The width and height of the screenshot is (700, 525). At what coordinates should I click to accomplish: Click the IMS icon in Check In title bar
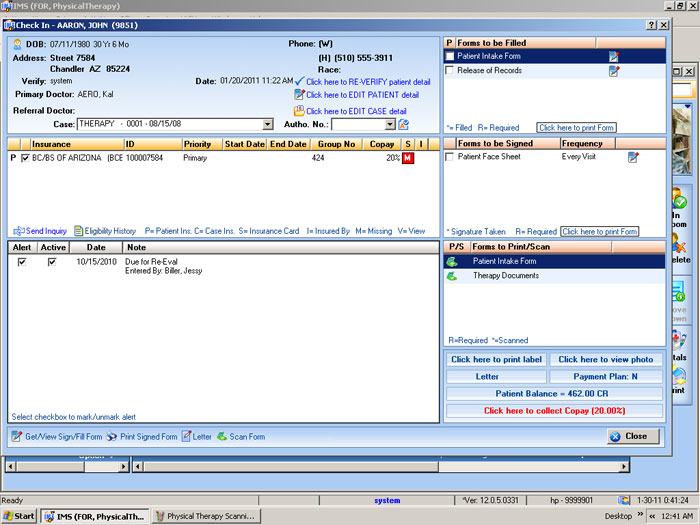[x=9, y=25]
